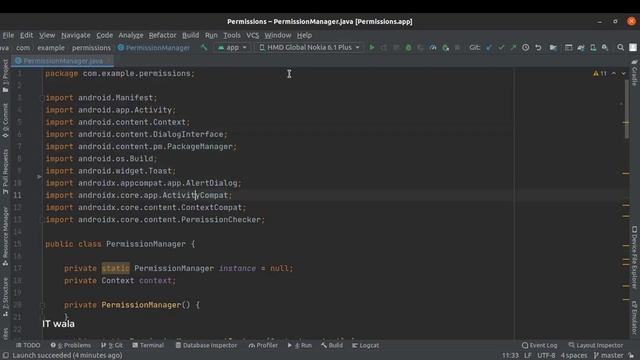
Task: Click the PermissionManager breadcrumb in navigation bar
Action: point(154,48)
